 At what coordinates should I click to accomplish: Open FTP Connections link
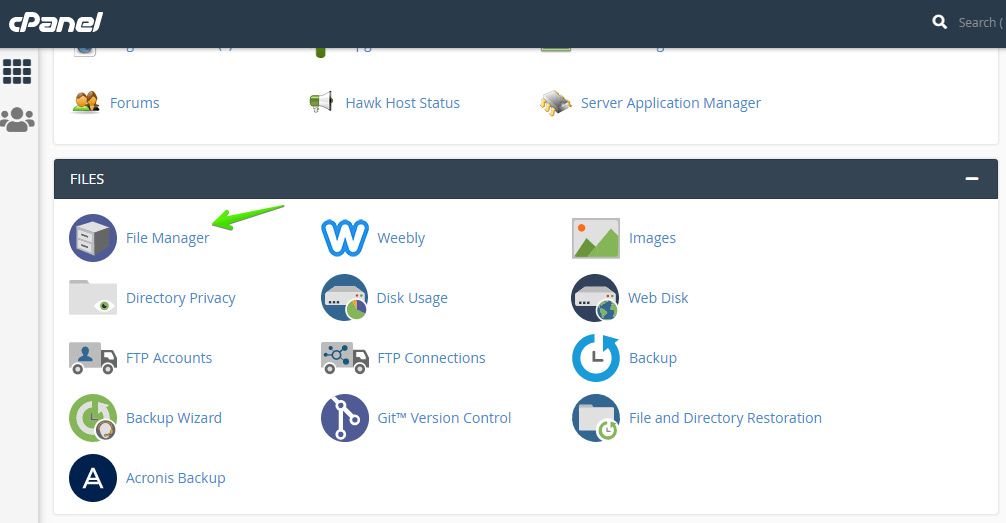point(431,358)
